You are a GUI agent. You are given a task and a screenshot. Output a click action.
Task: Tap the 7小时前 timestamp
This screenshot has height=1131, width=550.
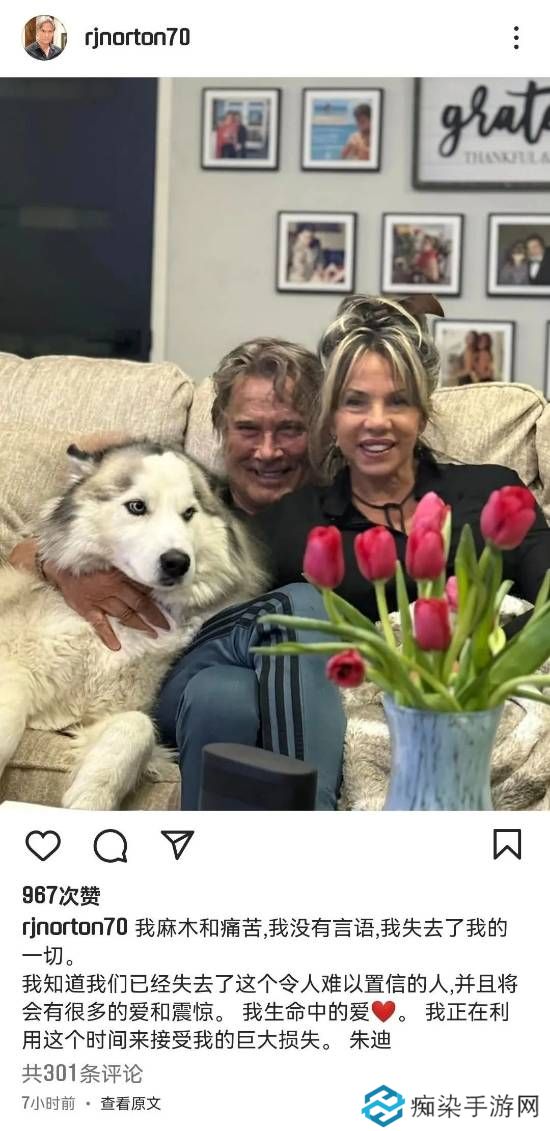[x=48, y=1104]
